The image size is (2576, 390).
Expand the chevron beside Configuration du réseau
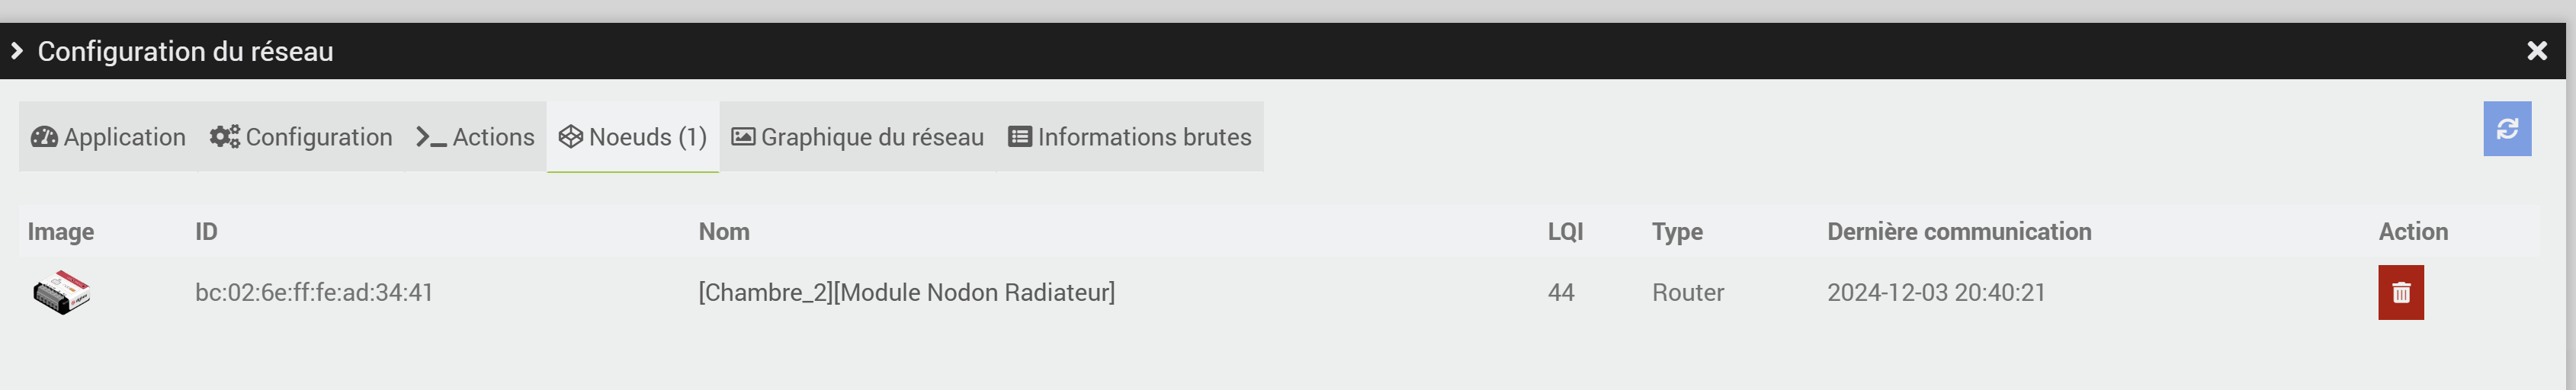pos(16,50)
